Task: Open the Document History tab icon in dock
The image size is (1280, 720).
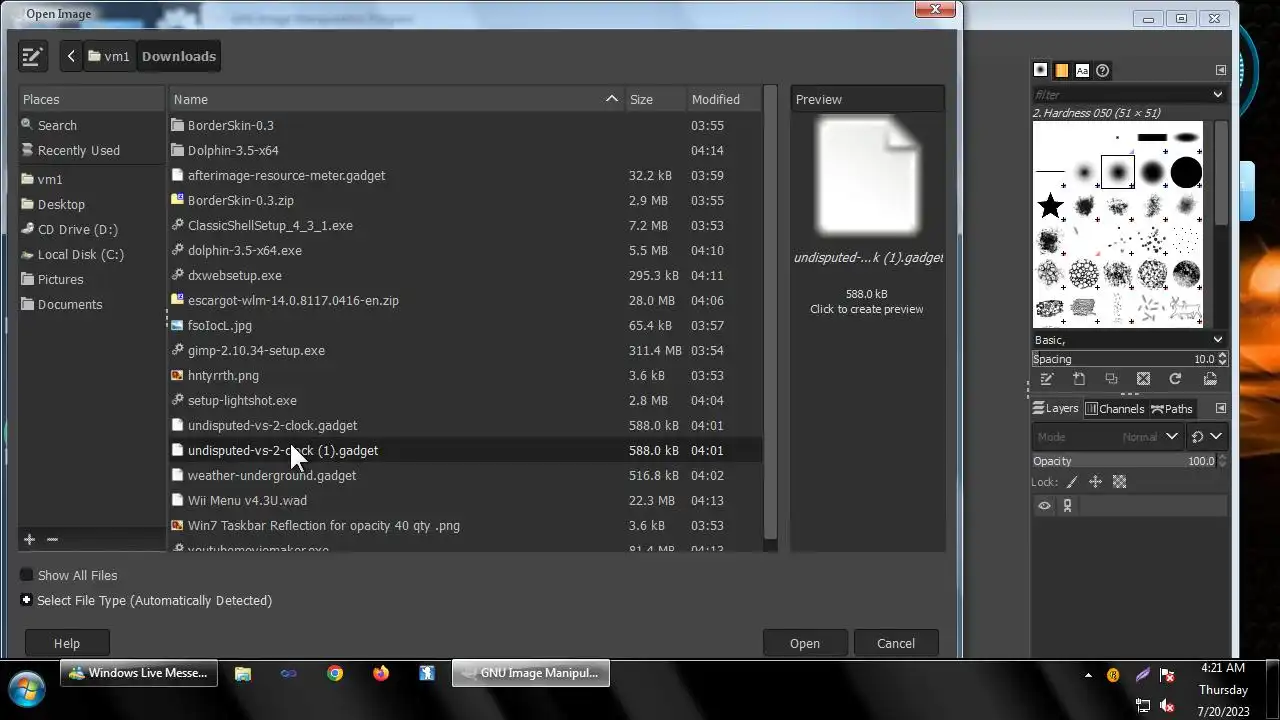Action: coord(1102,70)
